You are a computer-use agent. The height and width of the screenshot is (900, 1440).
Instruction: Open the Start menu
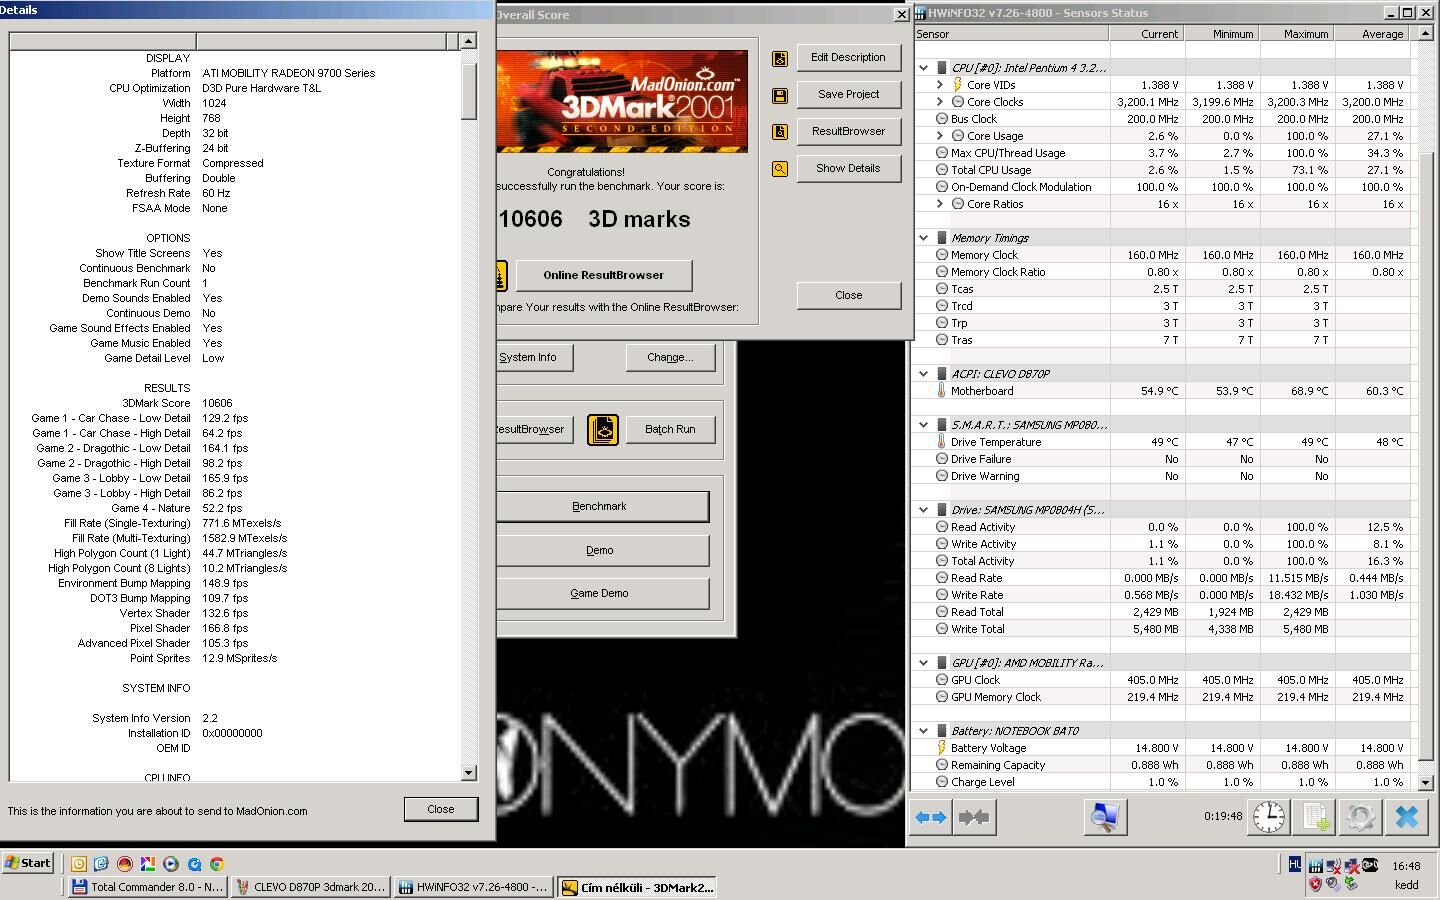coord(28,863)
